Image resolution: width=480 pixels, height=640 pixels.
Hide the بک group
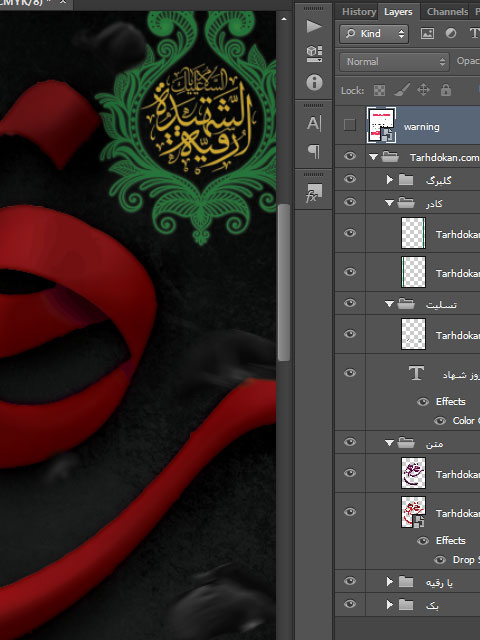point(350,604)
